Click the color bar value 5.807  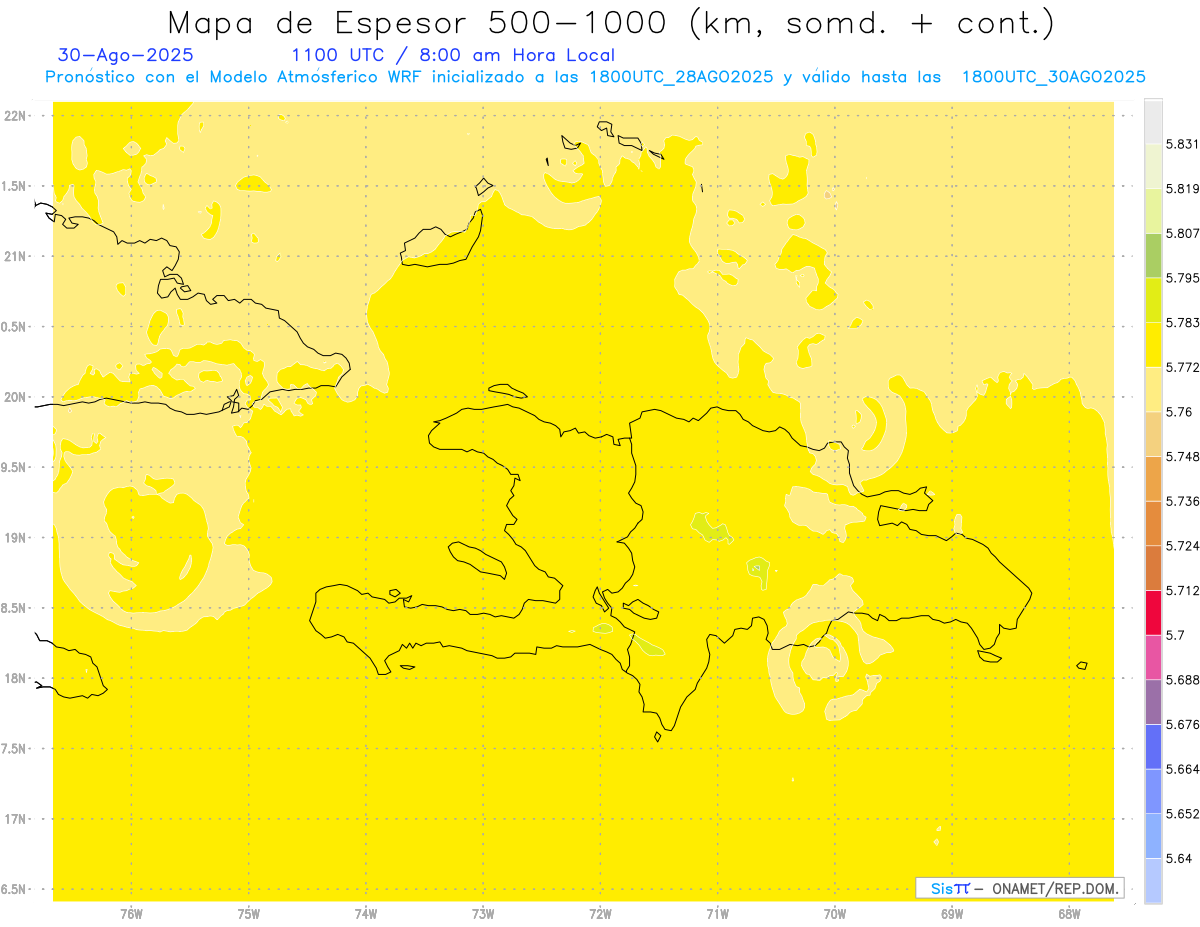pyautogui.click(x=1183, y=233)
